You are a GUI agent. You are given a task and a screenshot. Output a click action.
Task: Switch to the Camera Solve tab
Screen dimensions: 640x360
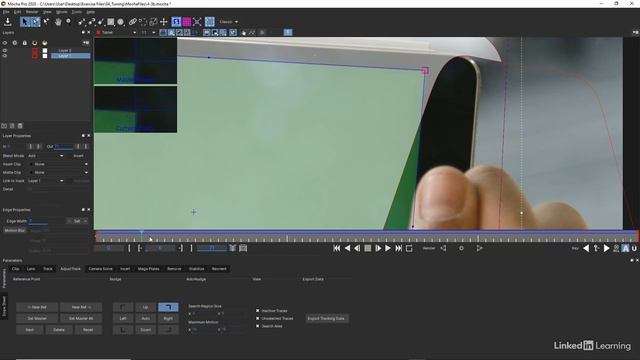tap(100, 269)
